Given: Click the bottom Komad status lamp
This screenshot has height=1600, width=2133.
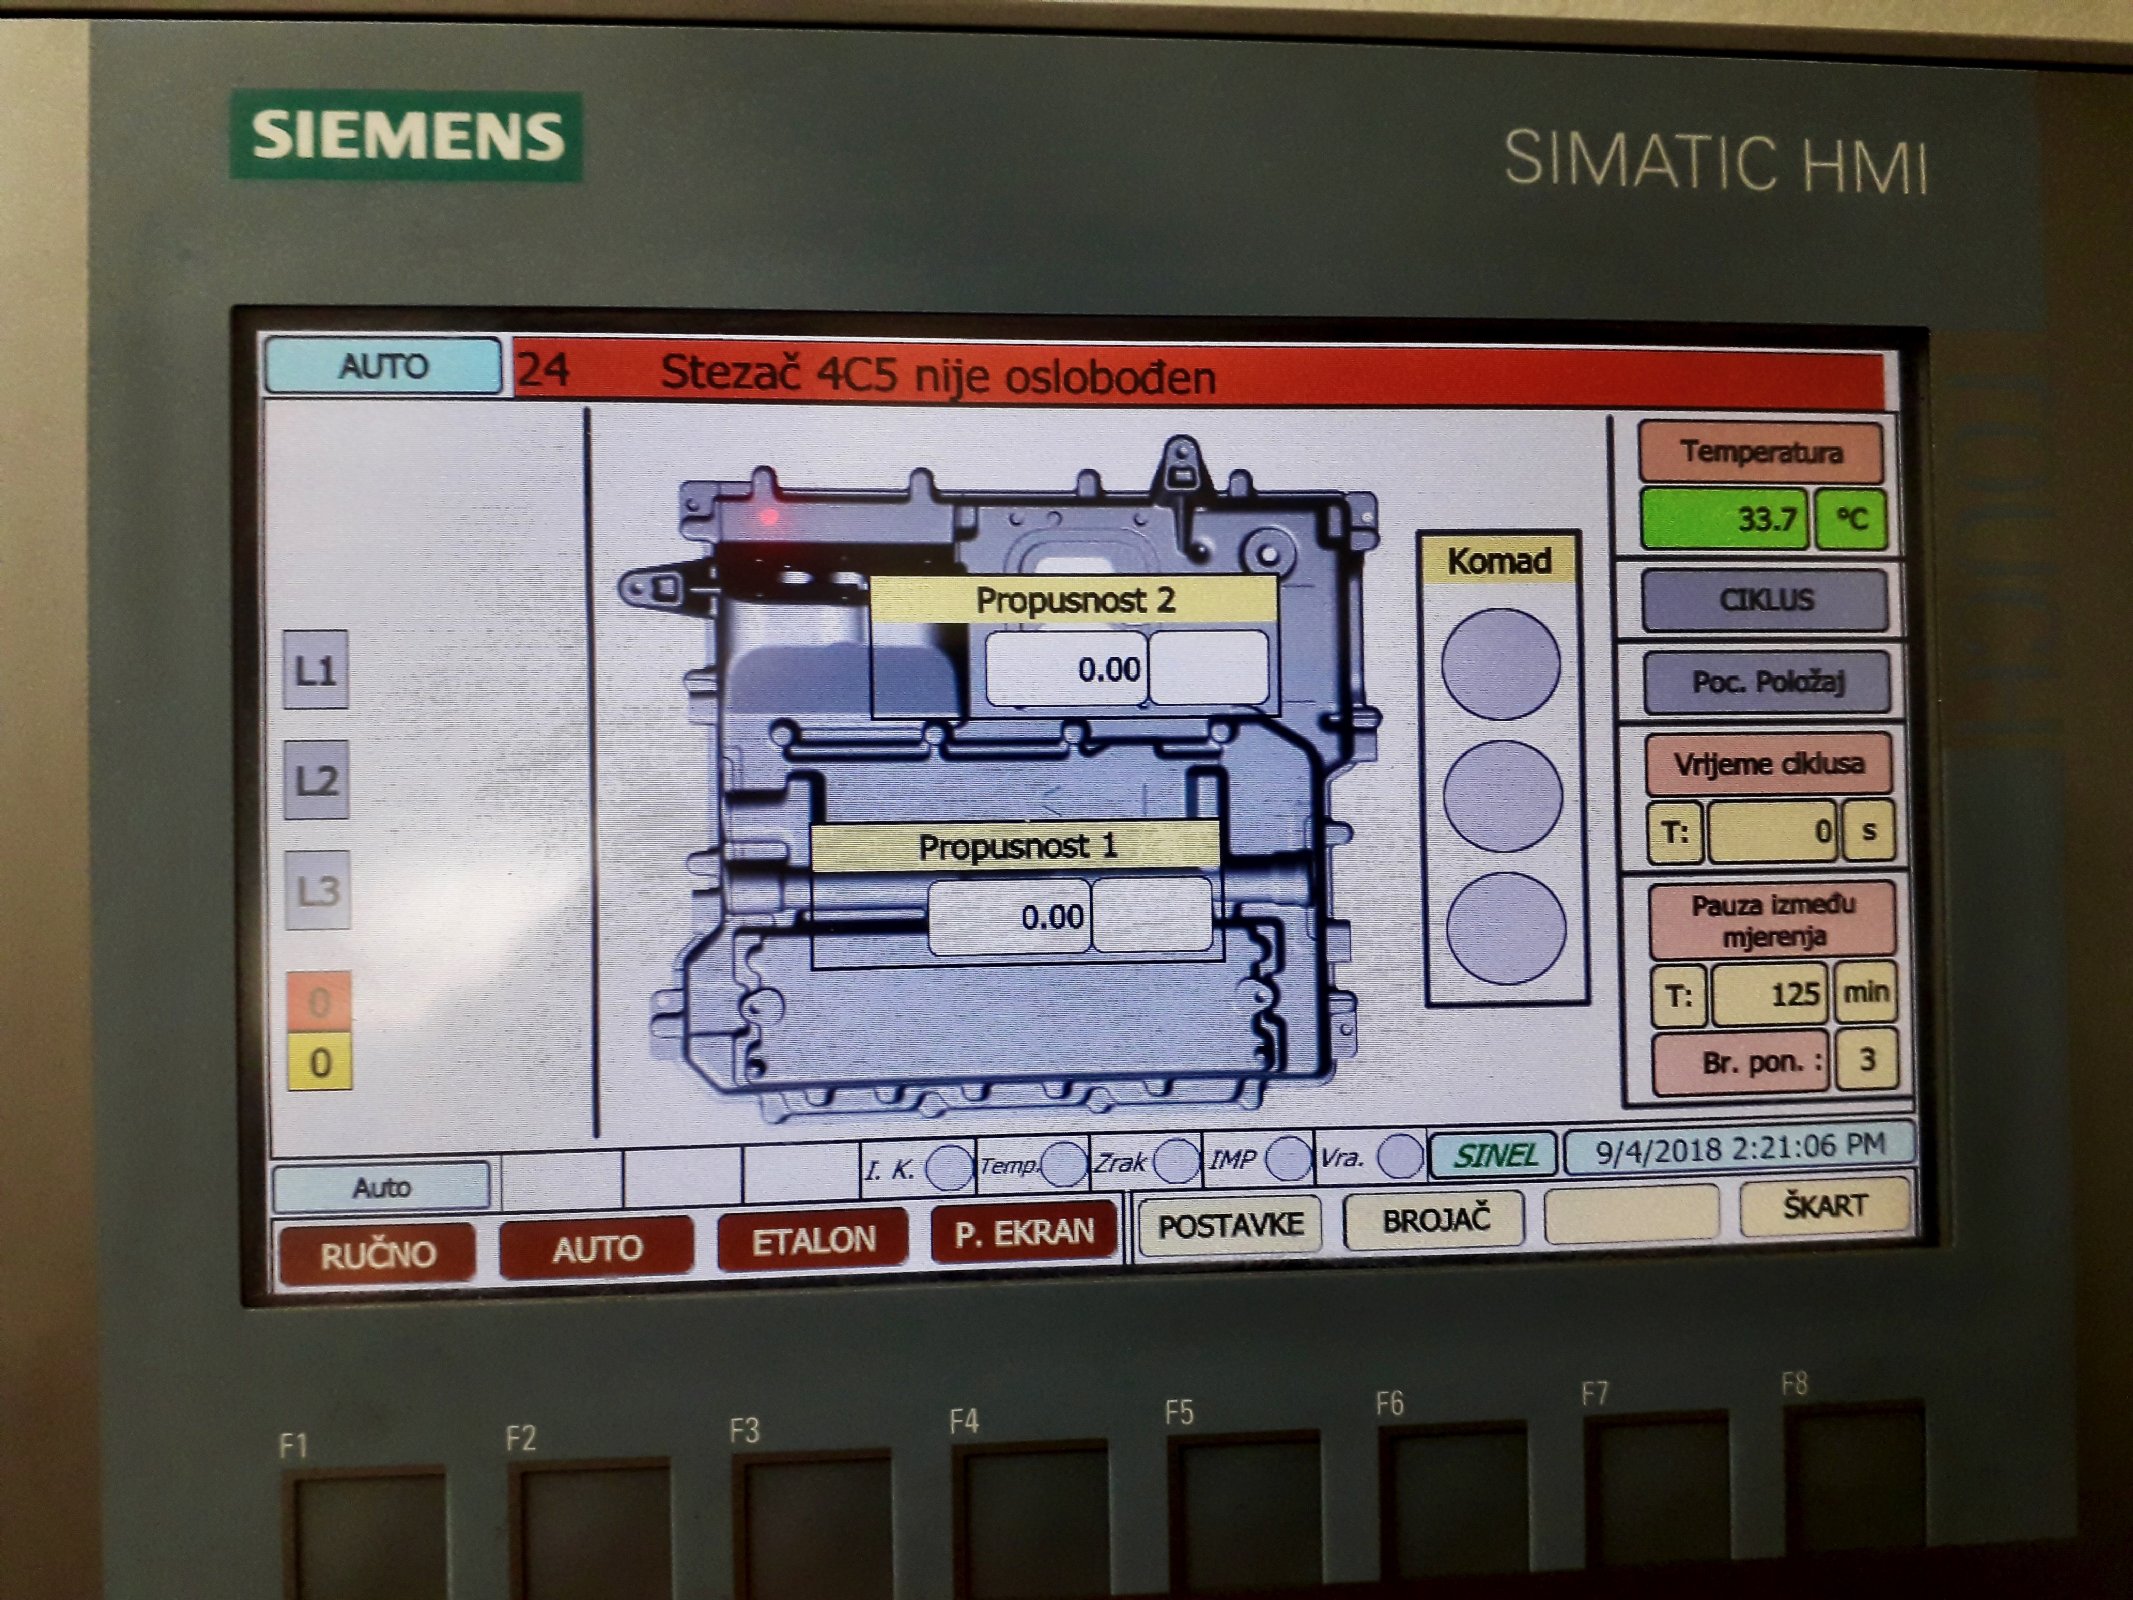Looking at the screenshot, I should point(1506,928).
